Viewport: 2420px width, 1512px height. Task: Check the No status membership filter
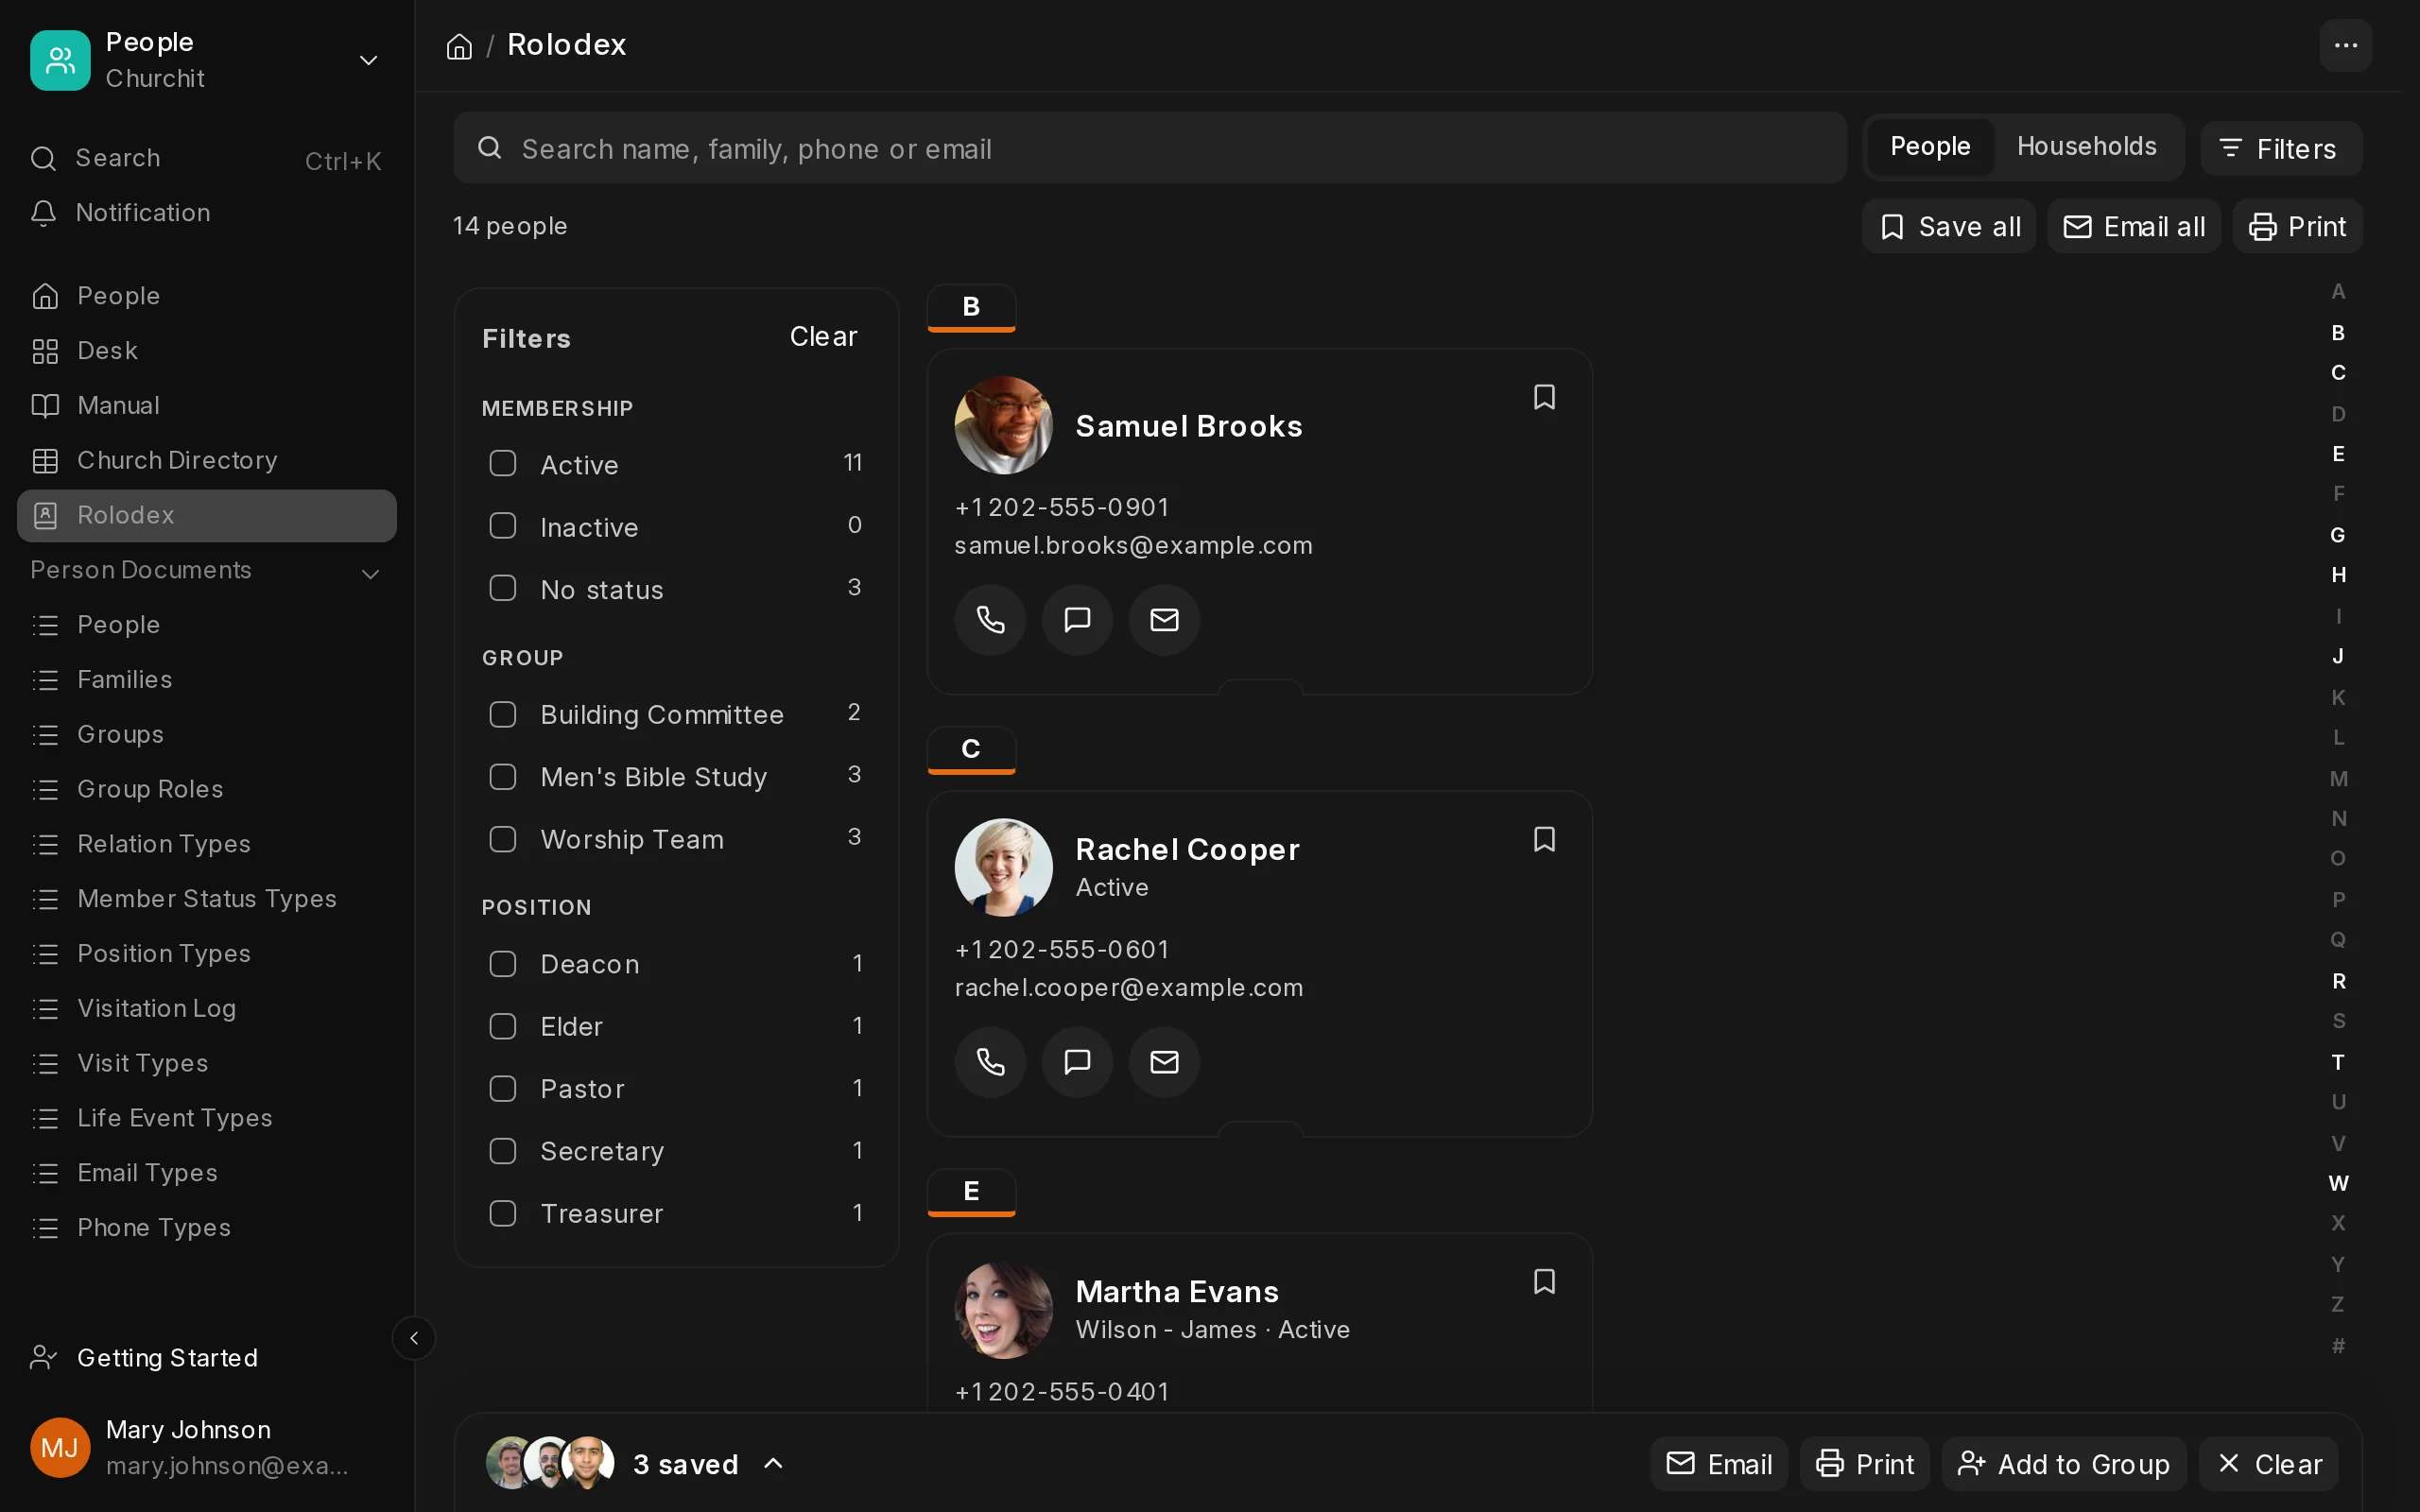tap(502, 588)
